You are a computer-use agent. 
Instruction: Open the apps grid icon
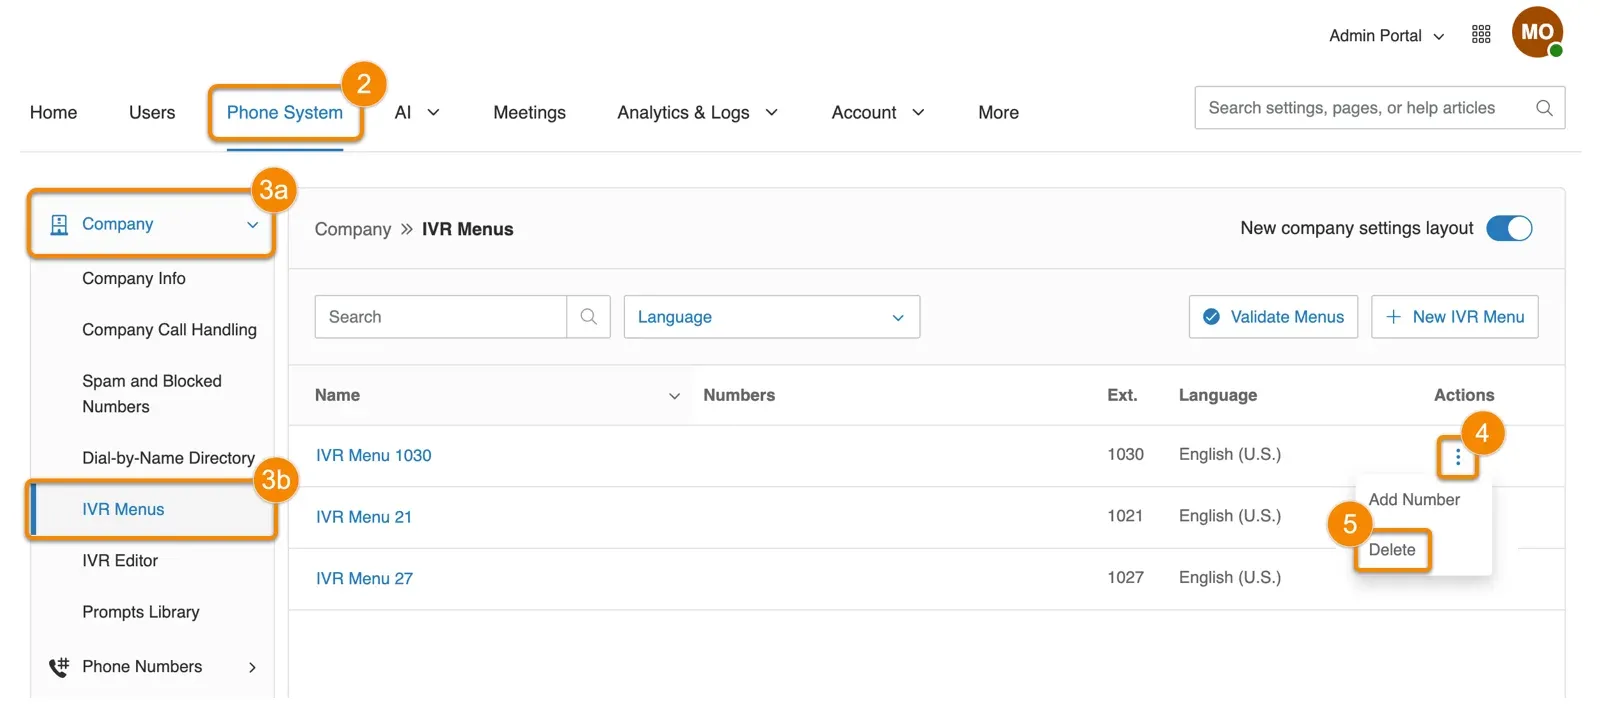pyautogui.click(x=1481, y=35)
